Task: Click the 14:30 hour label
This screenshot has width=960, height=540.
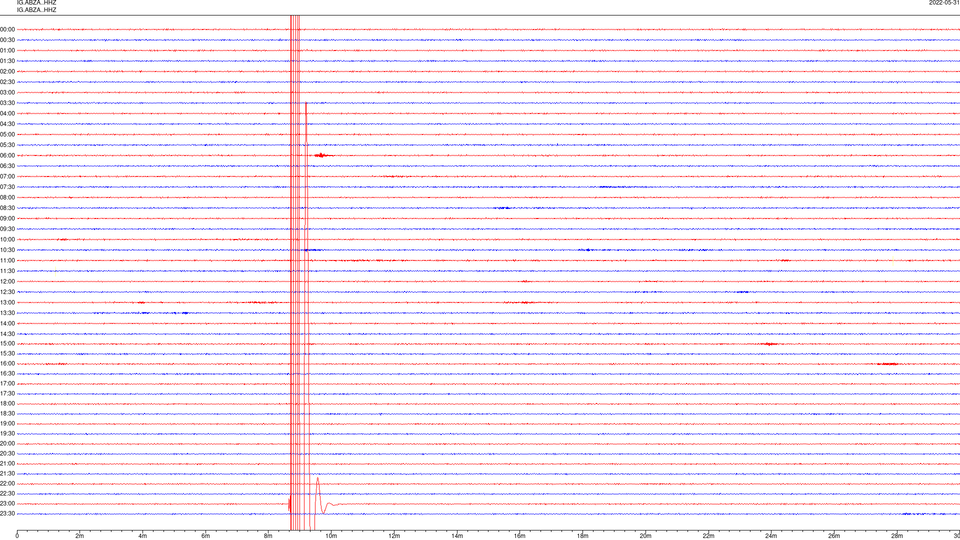Action: tap(7, 334)
